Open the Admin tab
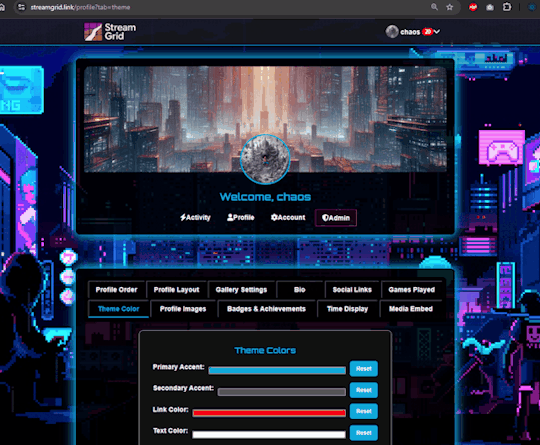This screenshot has width=540, height=445. point(336,218)
